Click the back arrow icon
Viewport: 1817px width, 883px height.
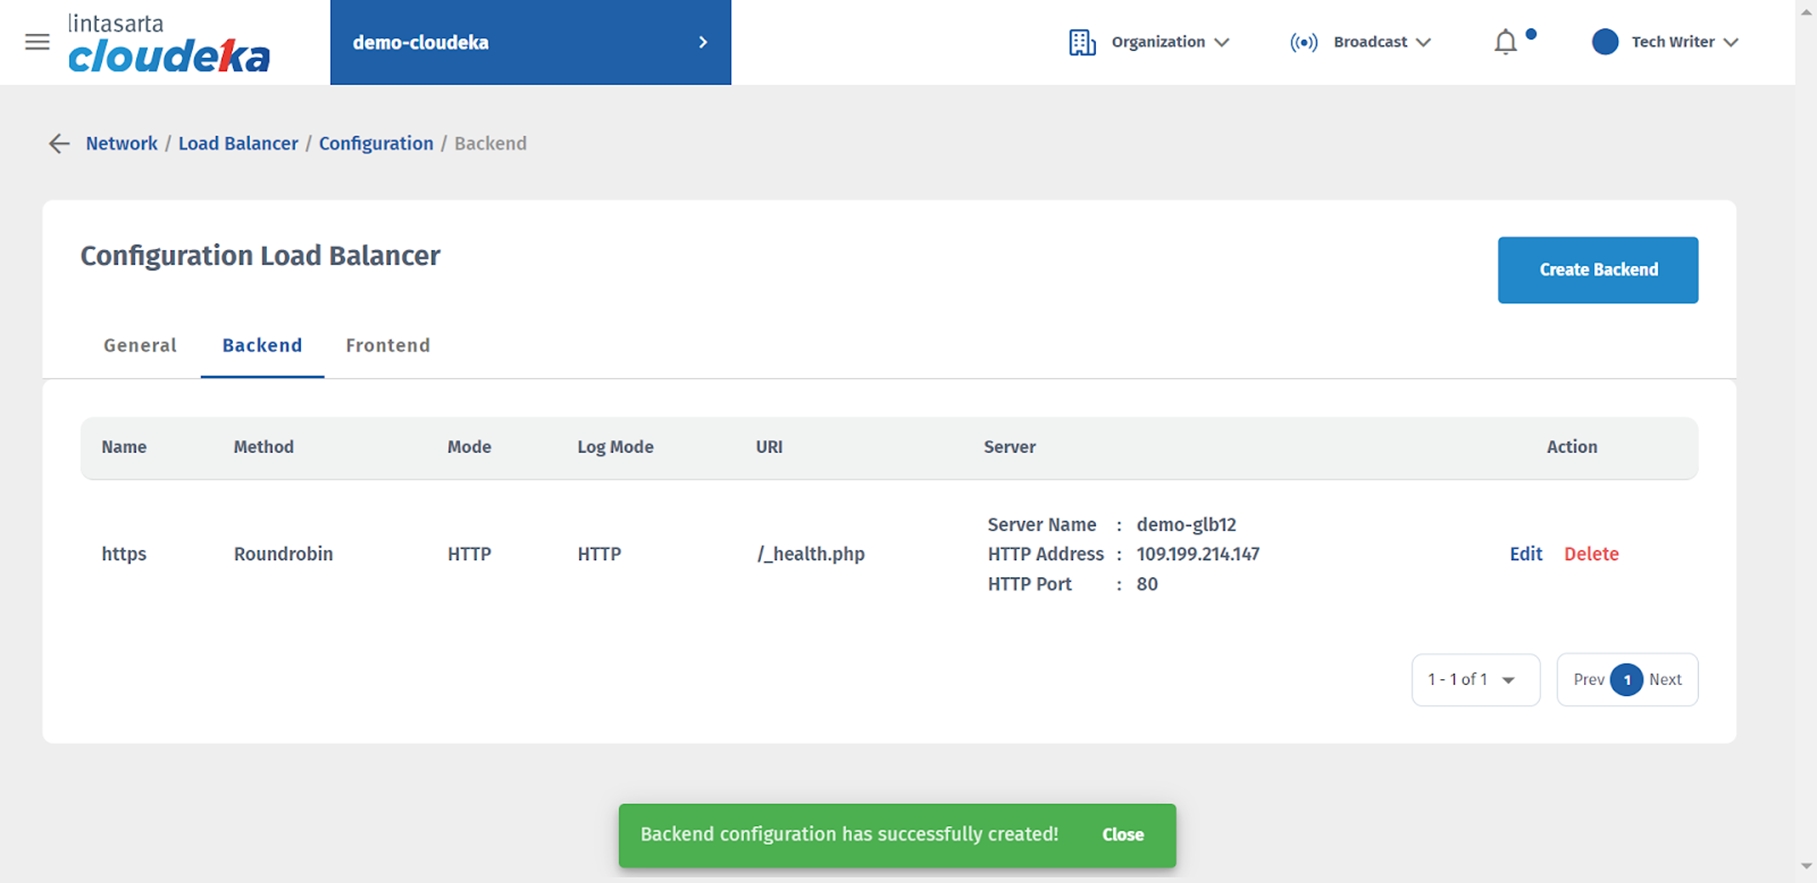click(59, 144)
